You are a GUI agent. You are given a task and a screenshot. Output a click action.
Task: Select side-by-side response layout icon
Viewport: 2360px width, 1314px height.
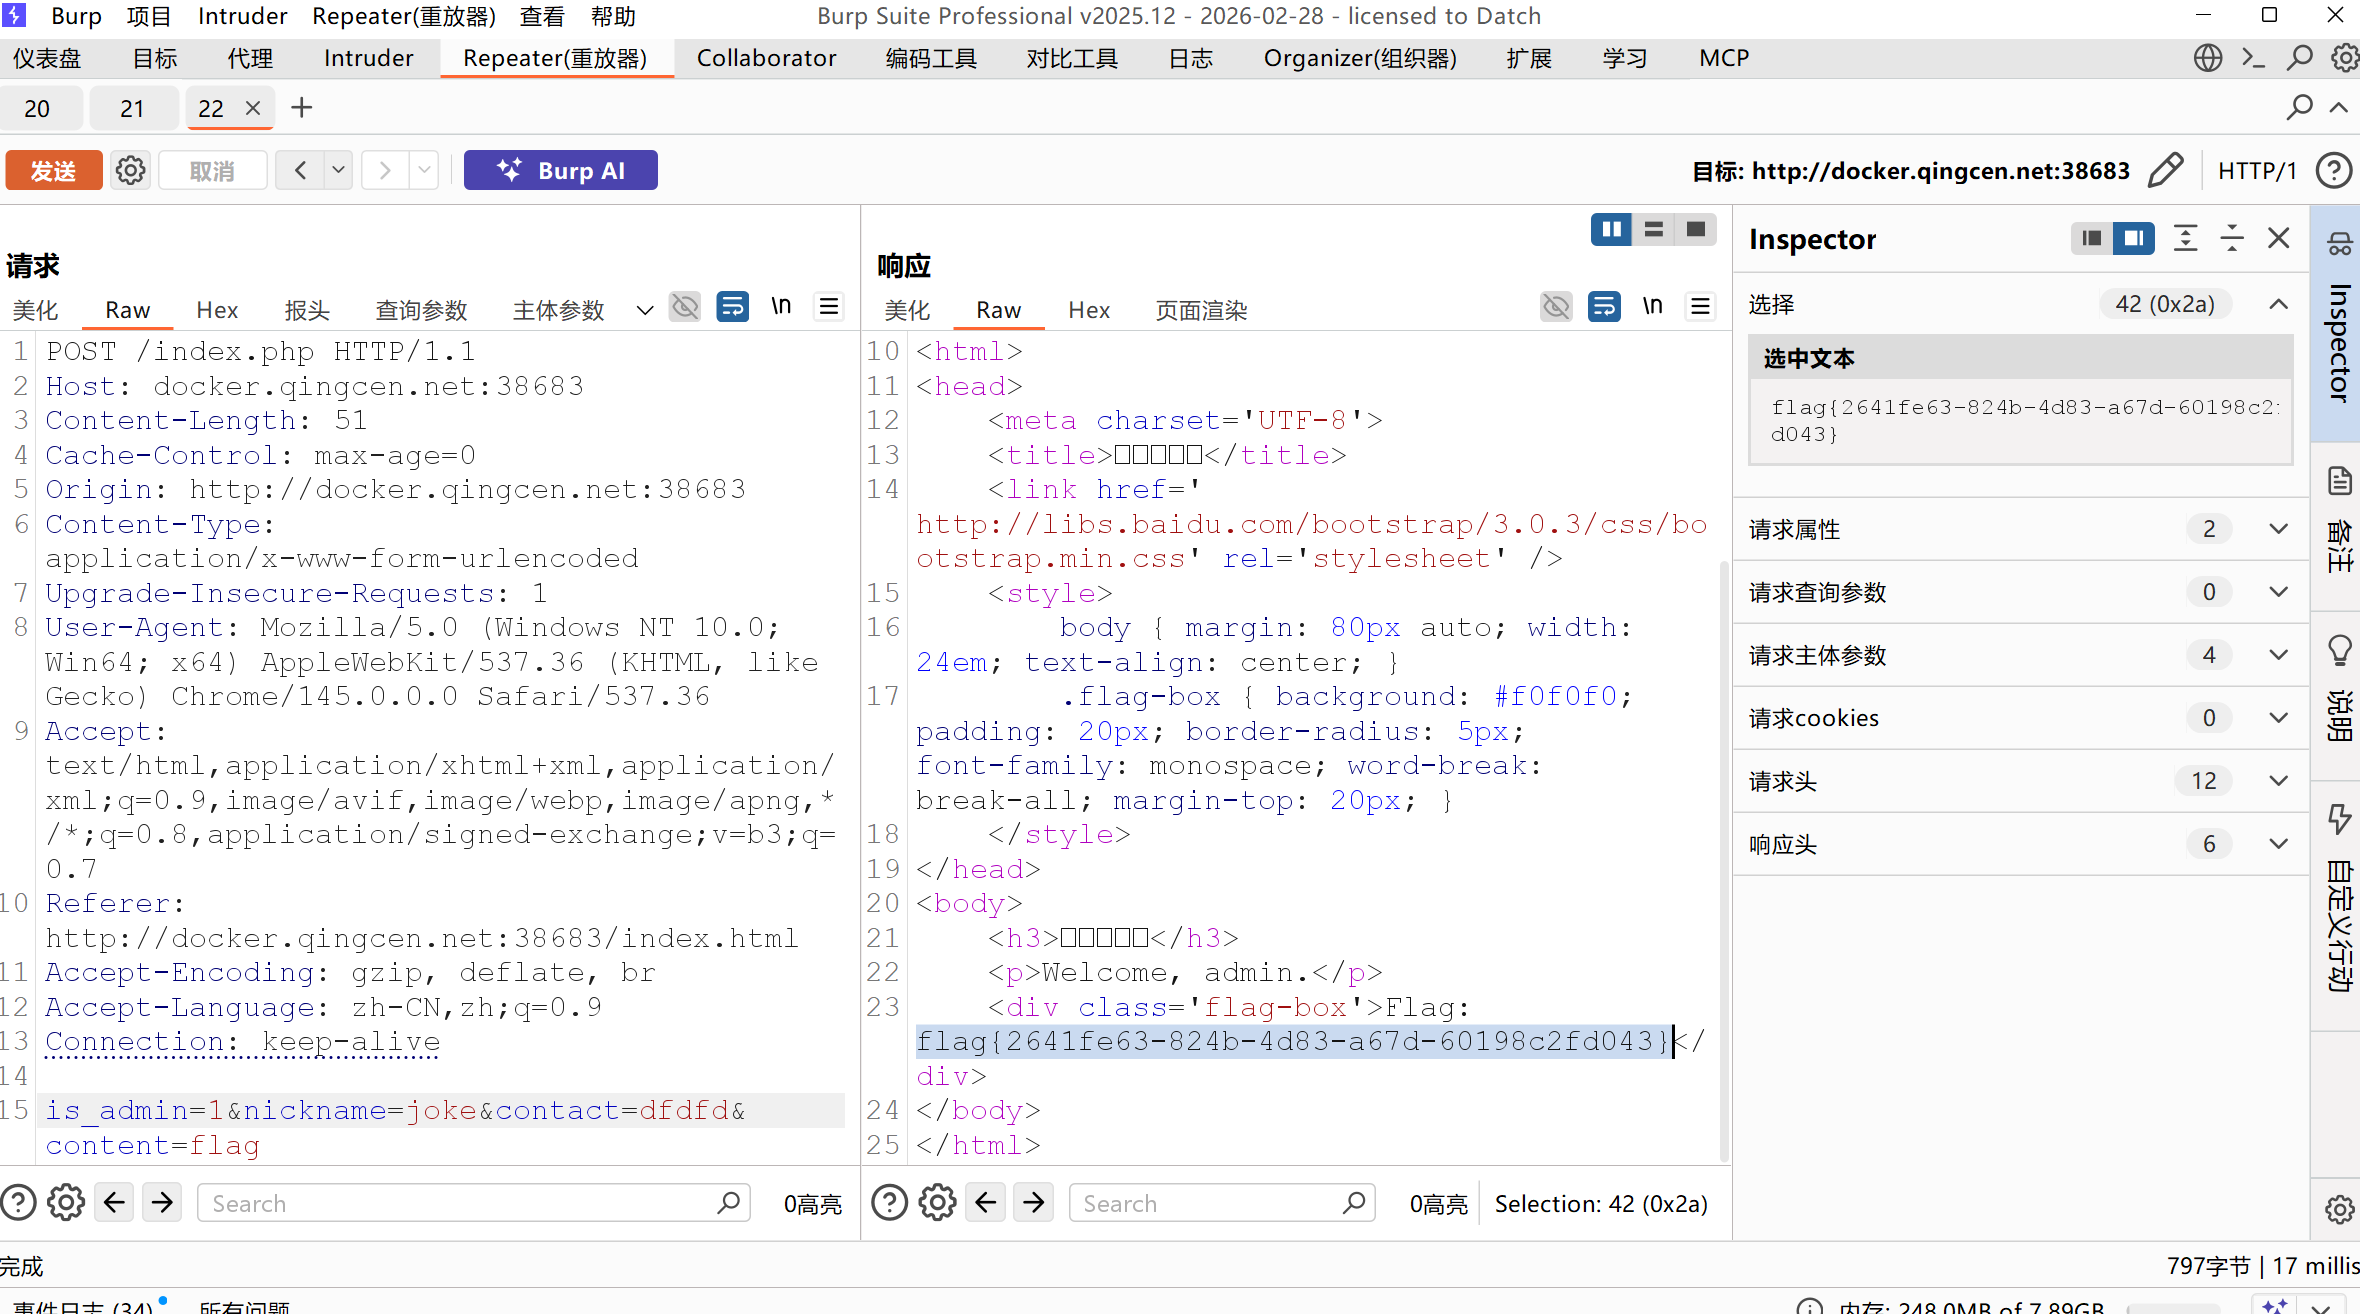point(1611,230)
